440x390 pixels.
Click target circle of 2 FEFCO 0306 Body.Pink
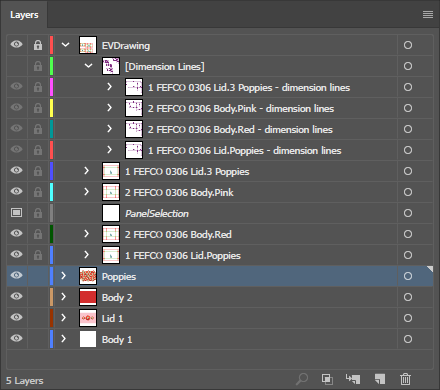(x=408, y=192)
